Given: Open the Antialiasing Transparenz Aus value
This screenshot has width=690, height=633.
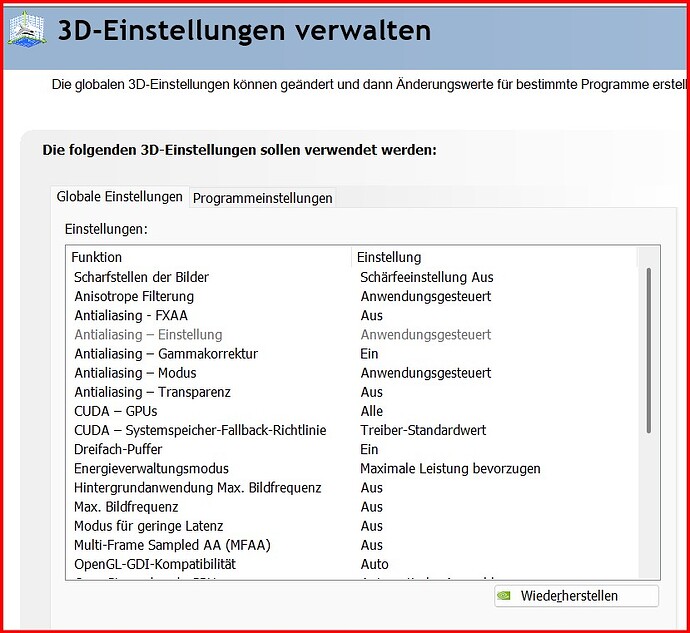Looking at the screenshot, I should [x=371, y=392].
